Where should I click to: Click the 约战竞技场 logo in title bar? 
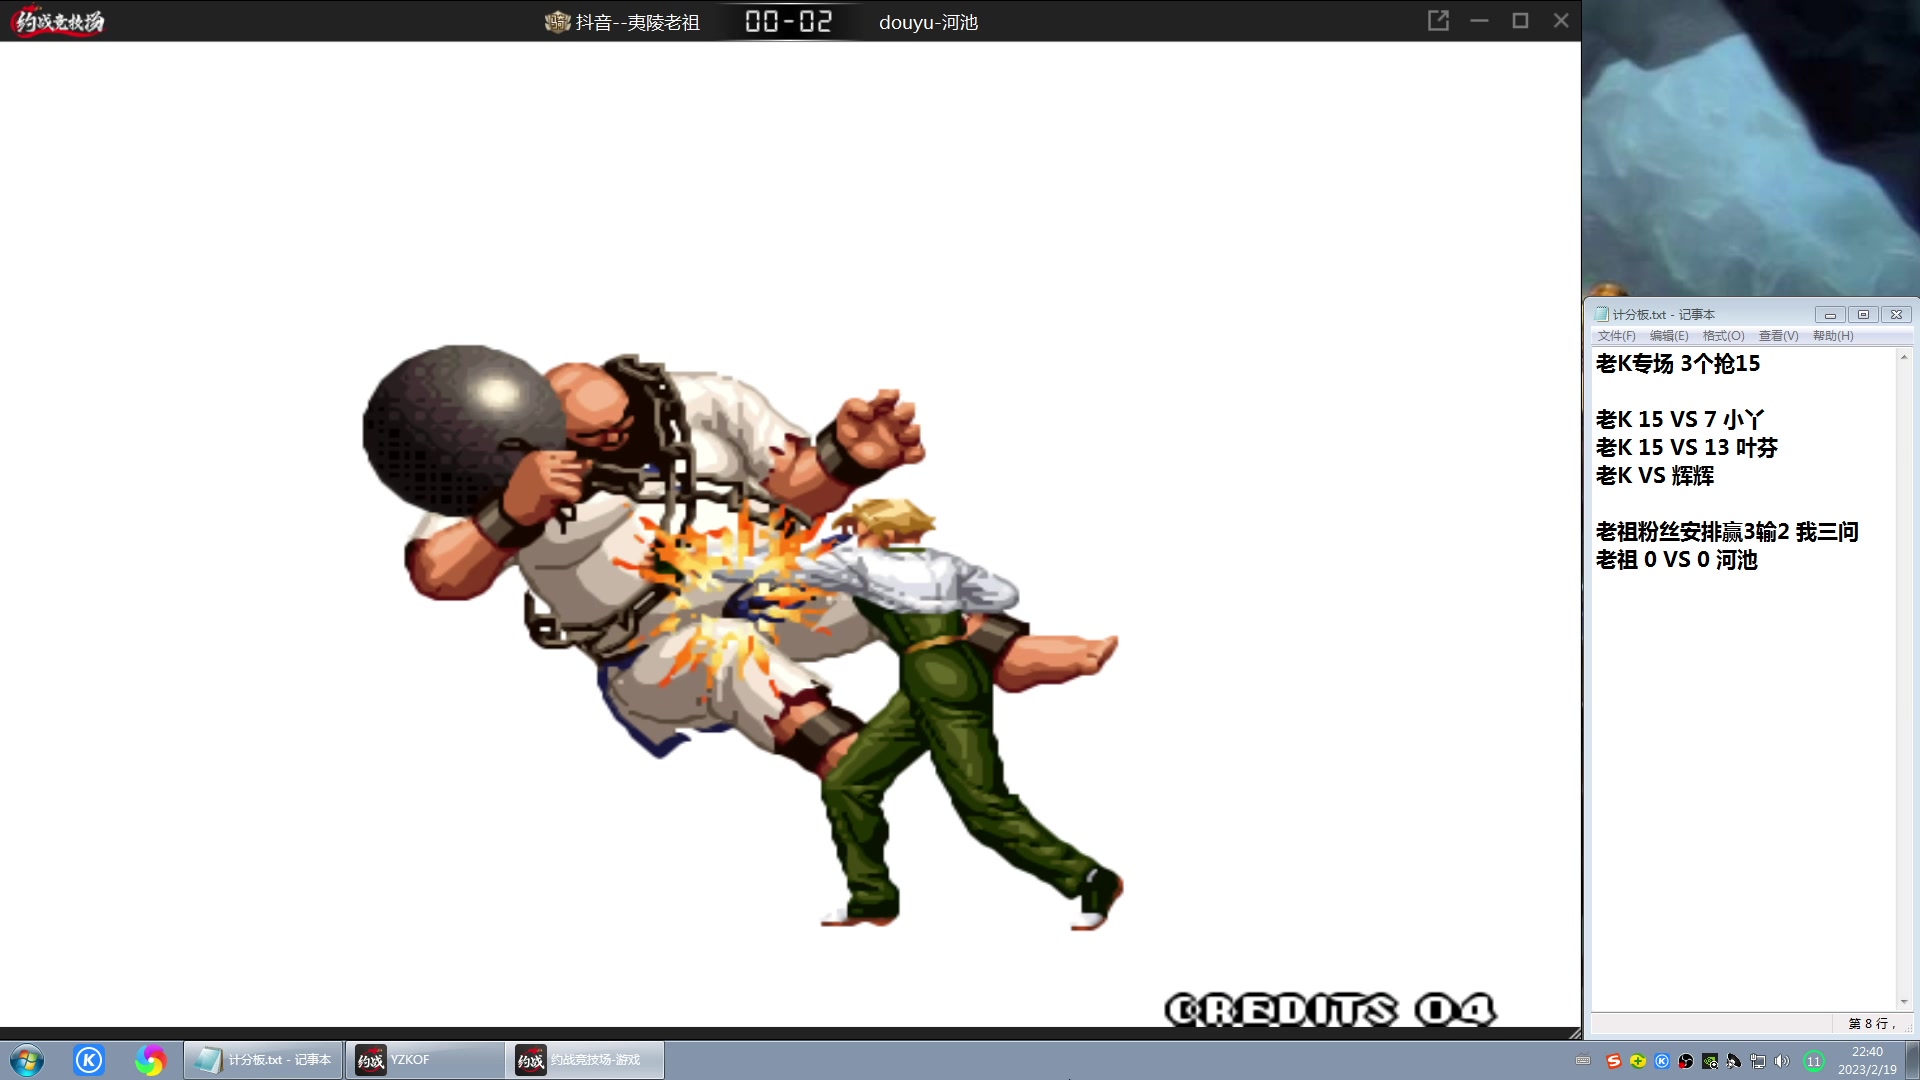click(x=59, y=21)
